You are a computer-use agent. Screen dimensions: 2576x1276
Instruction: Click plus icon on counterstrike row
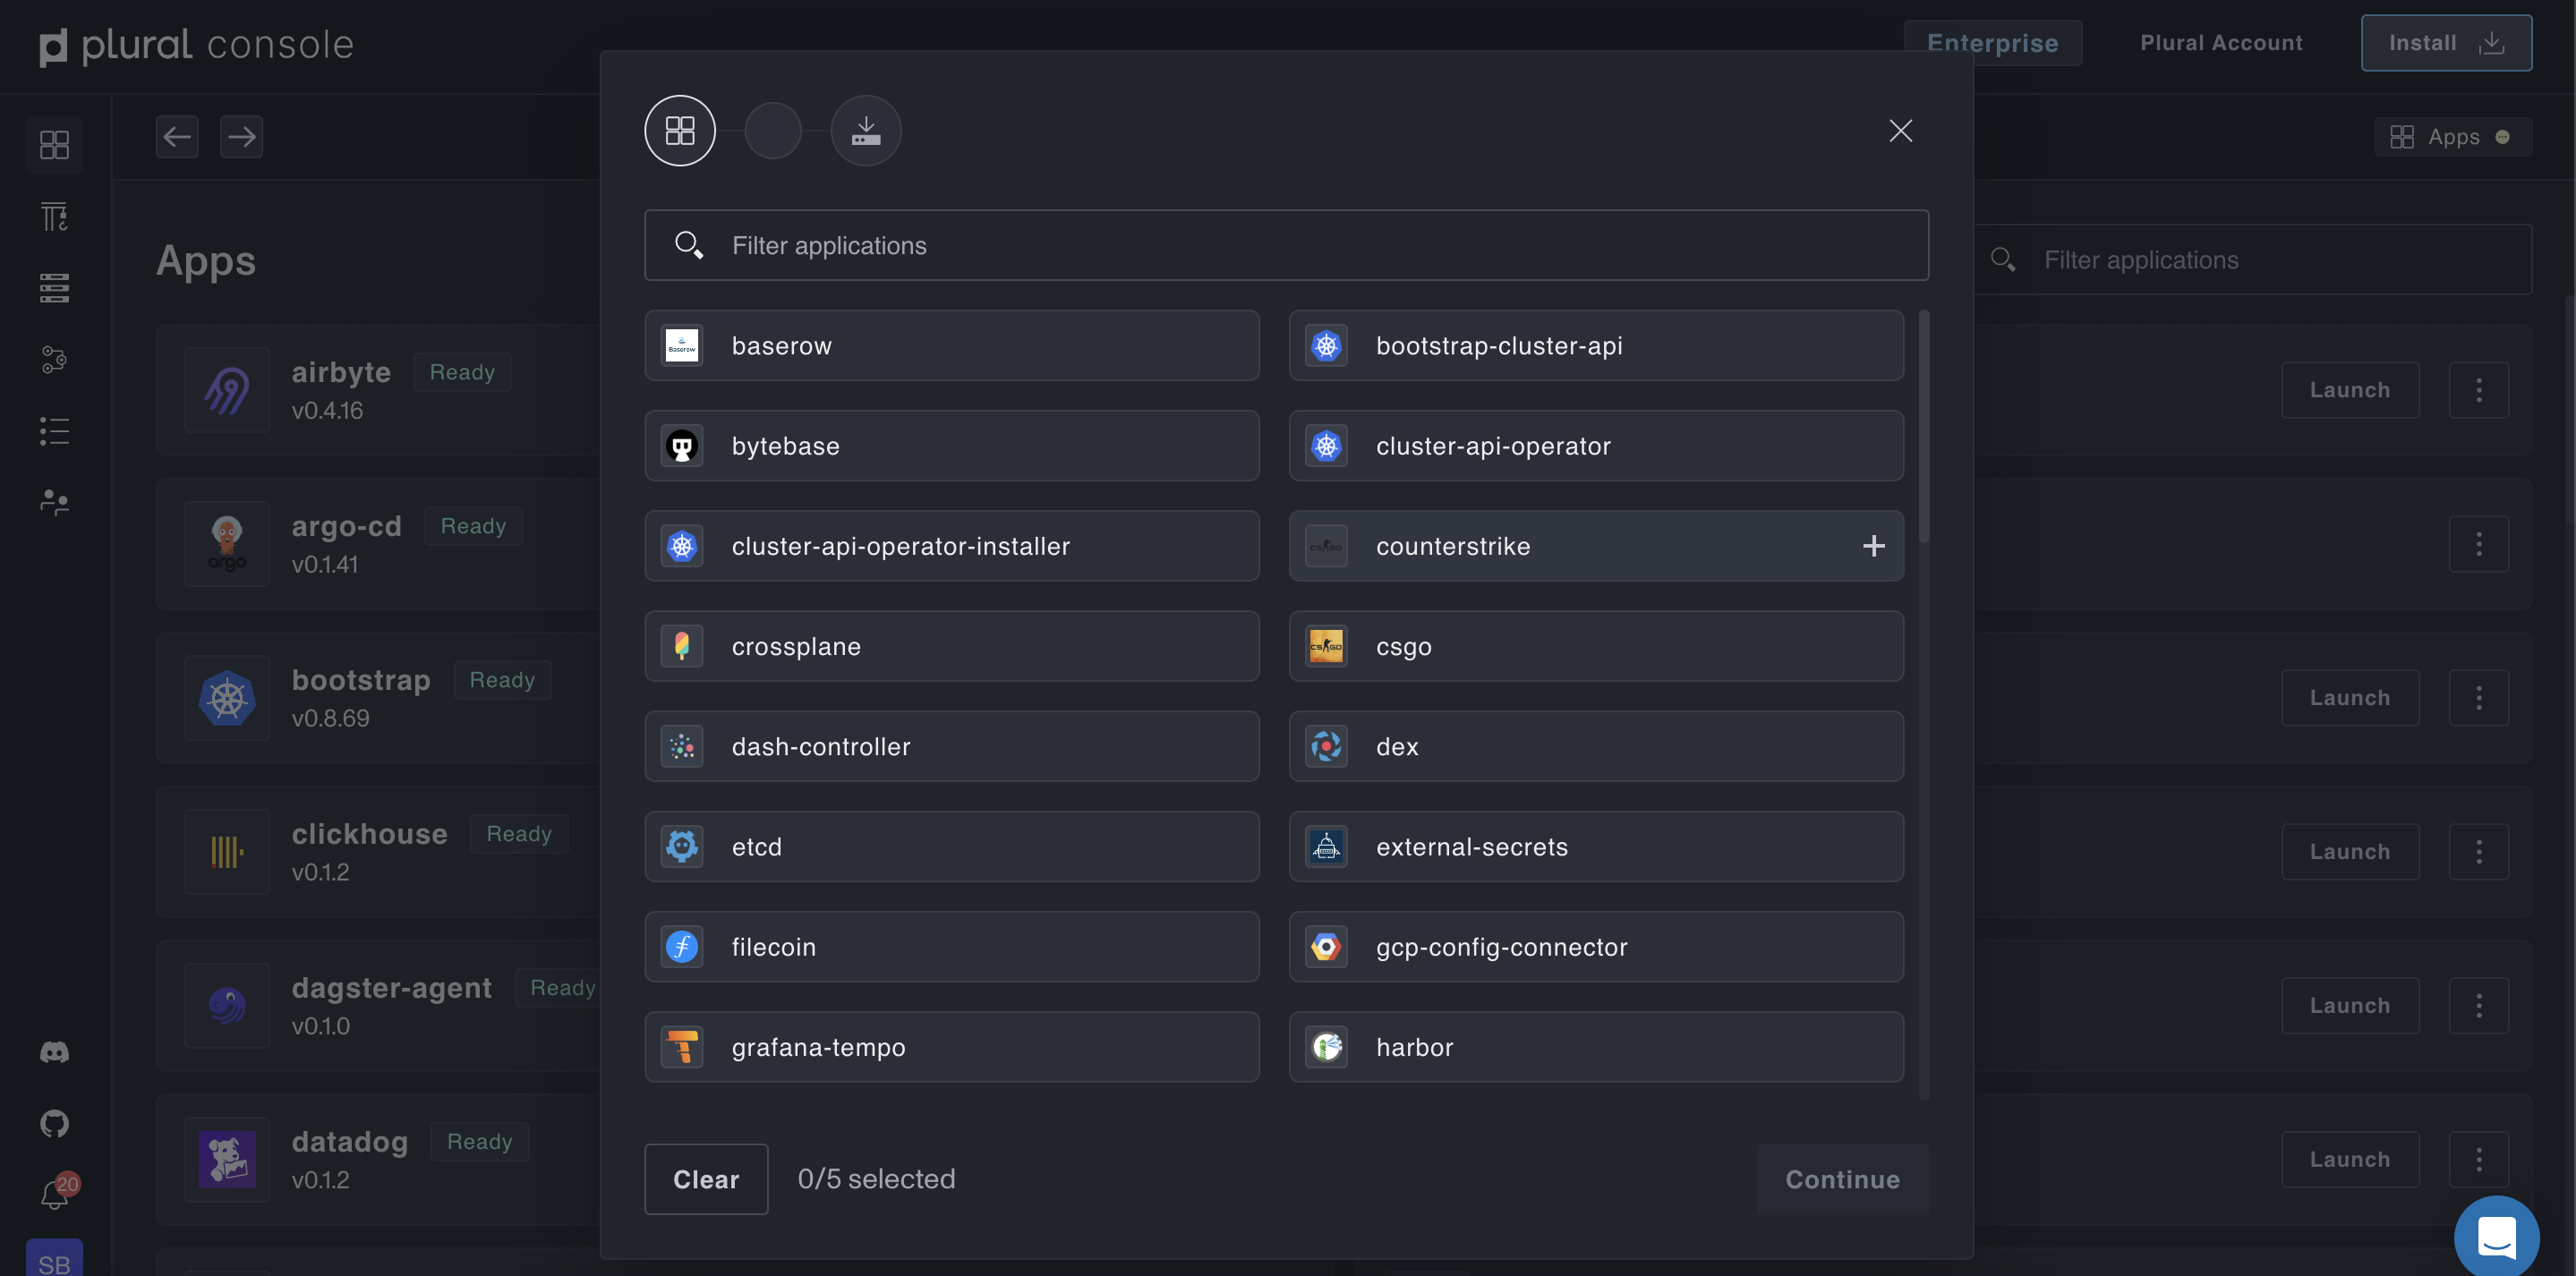pos(1873,546)
